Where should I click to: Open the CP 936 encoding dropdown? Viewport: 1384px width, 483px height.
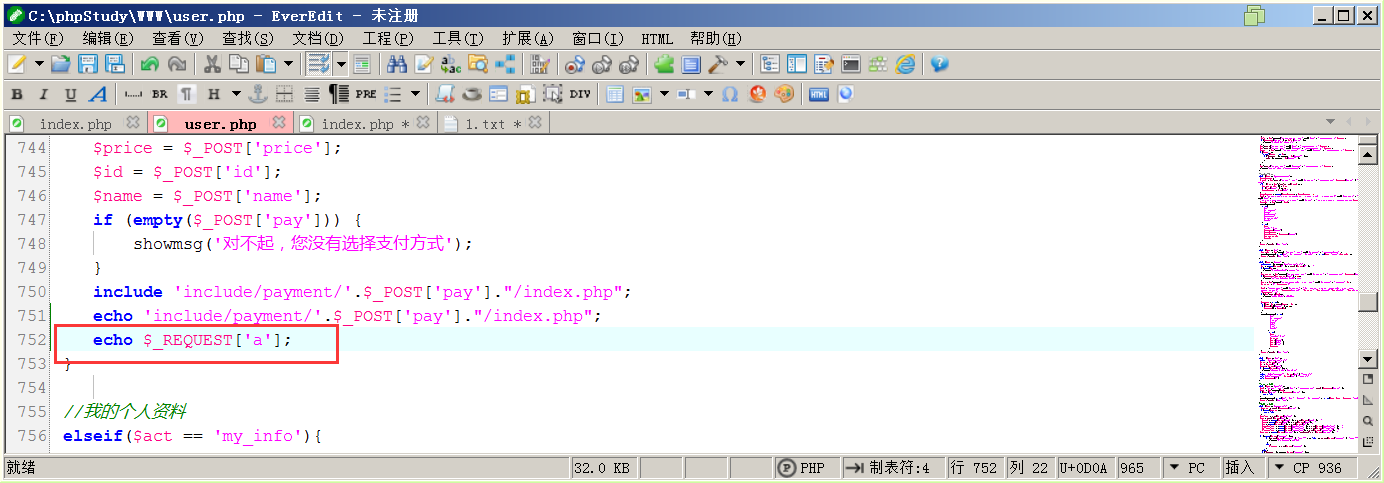[x=1309, y=467]
